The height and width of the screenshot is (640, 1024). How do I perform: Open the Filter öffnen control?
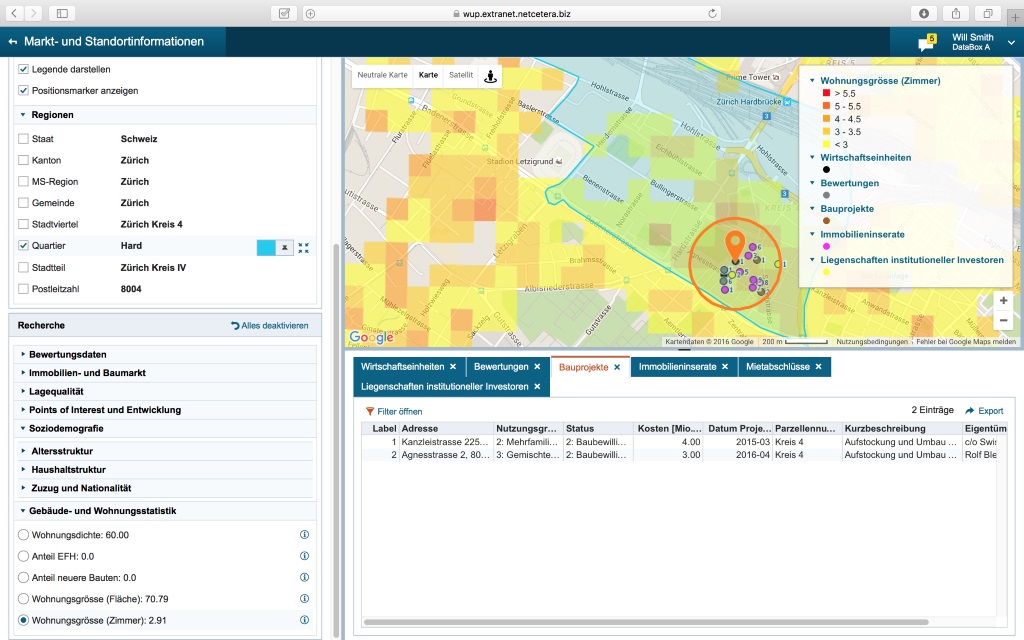(x=394, y=411)
